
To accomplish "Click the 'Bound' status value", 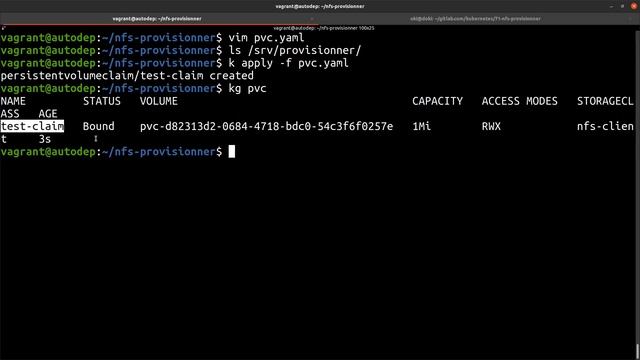I will 99,127.
